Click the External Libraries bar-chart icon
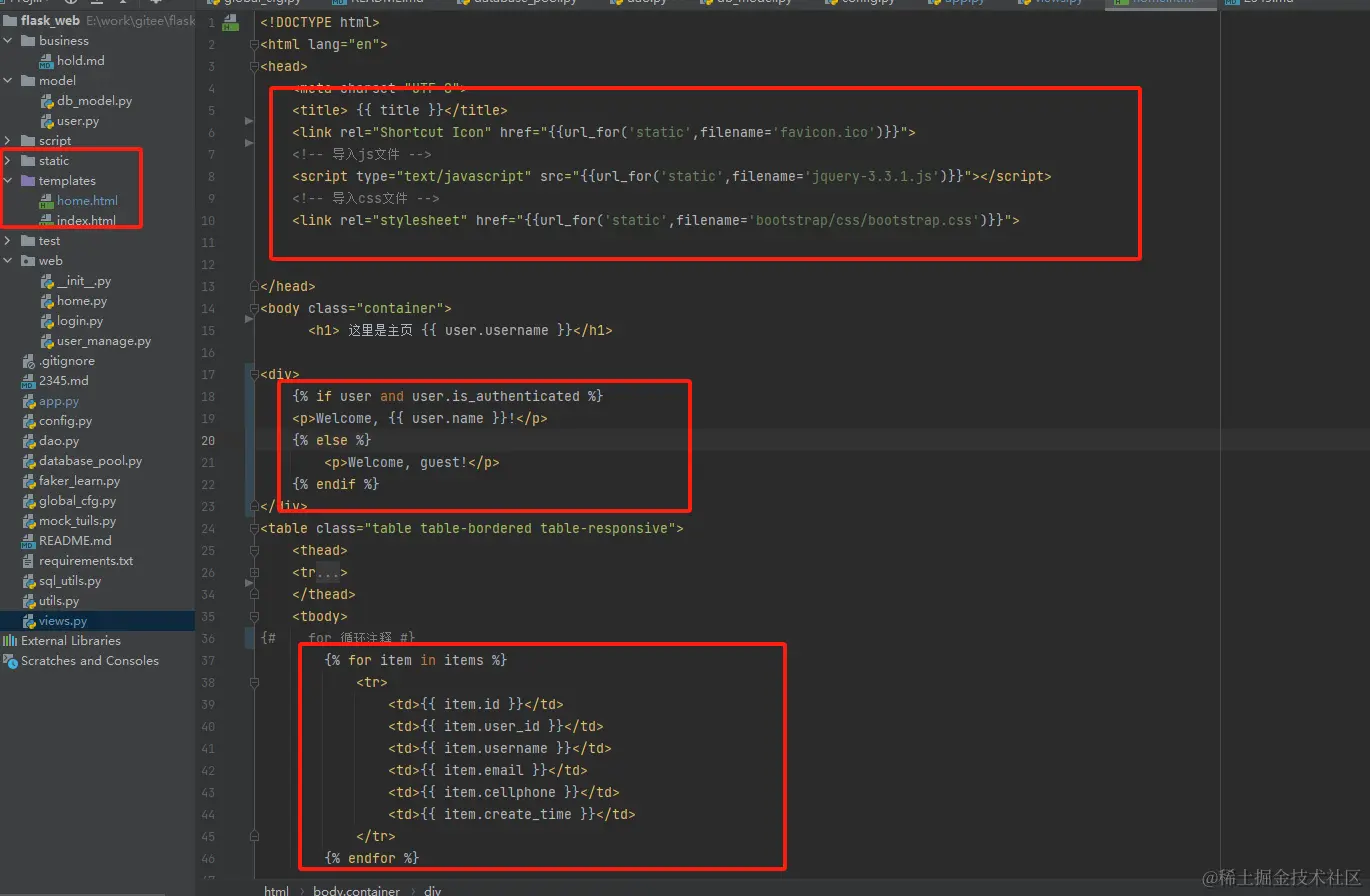Viewport: 1370px width, 896px height. pyautogui.click(x=10, y=641)
